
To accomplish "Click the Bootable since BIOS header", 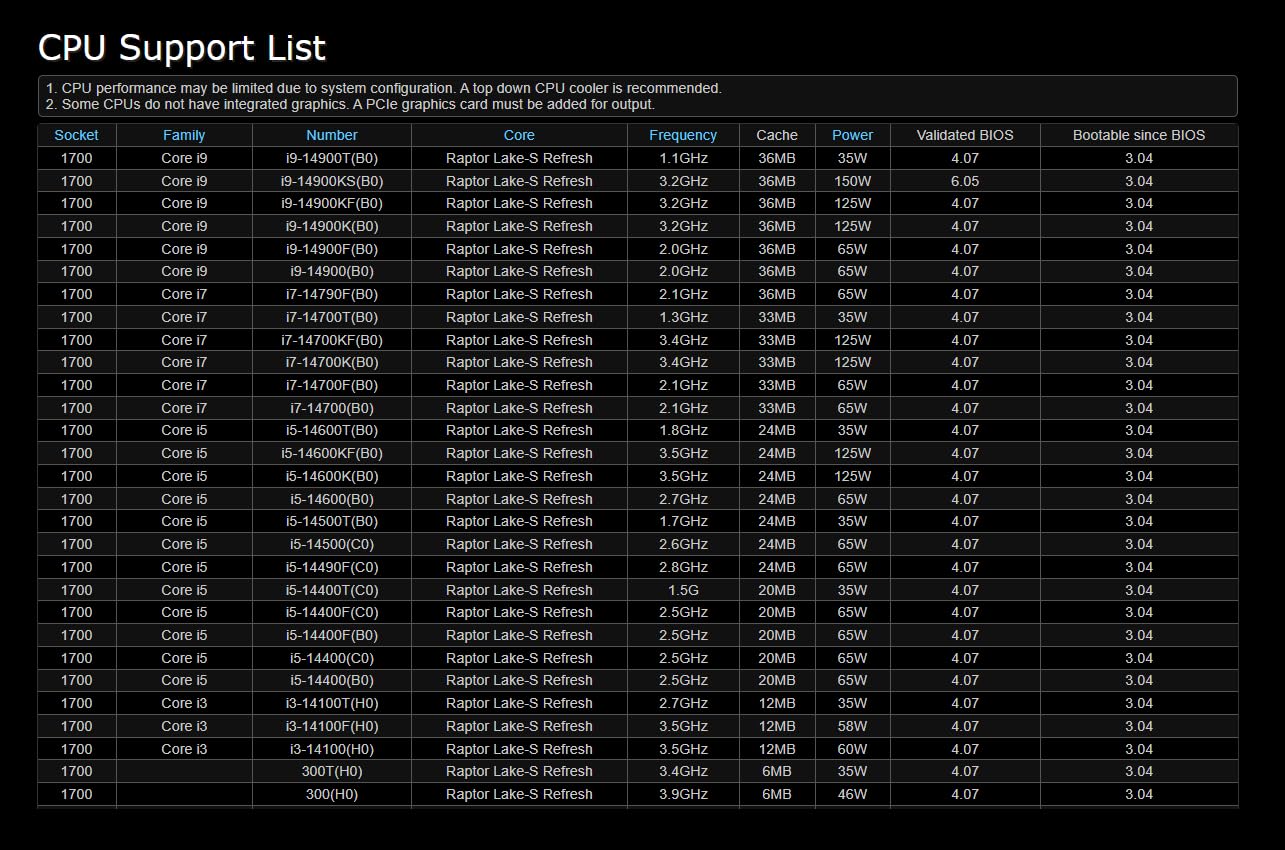I will click(1139, 135).
